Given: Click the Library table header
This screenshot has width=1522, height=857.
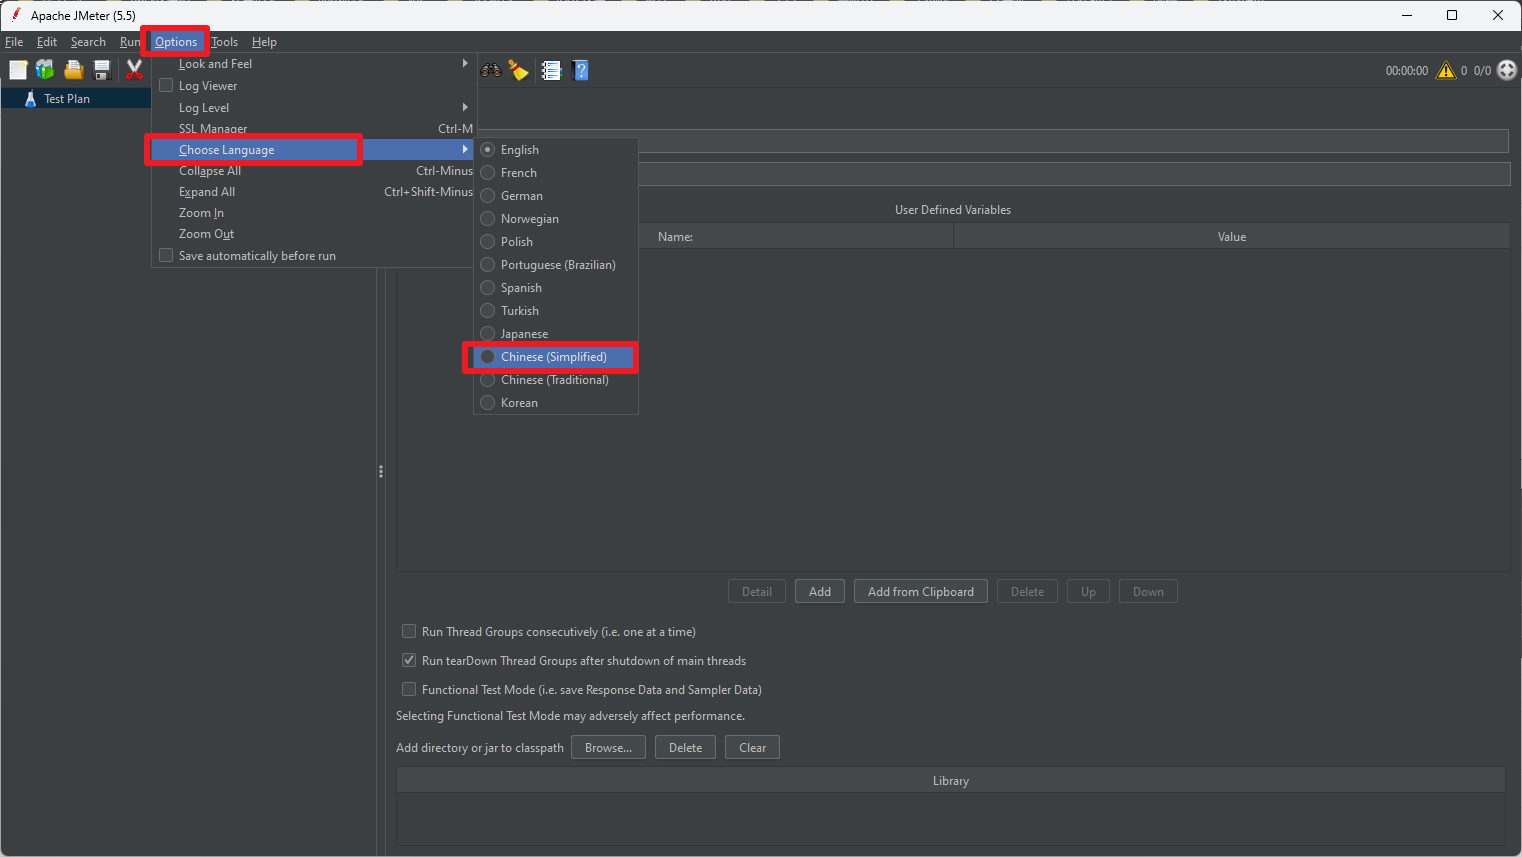Looking at the screenshot, I should pyautogui.click(x=951, y=781).
